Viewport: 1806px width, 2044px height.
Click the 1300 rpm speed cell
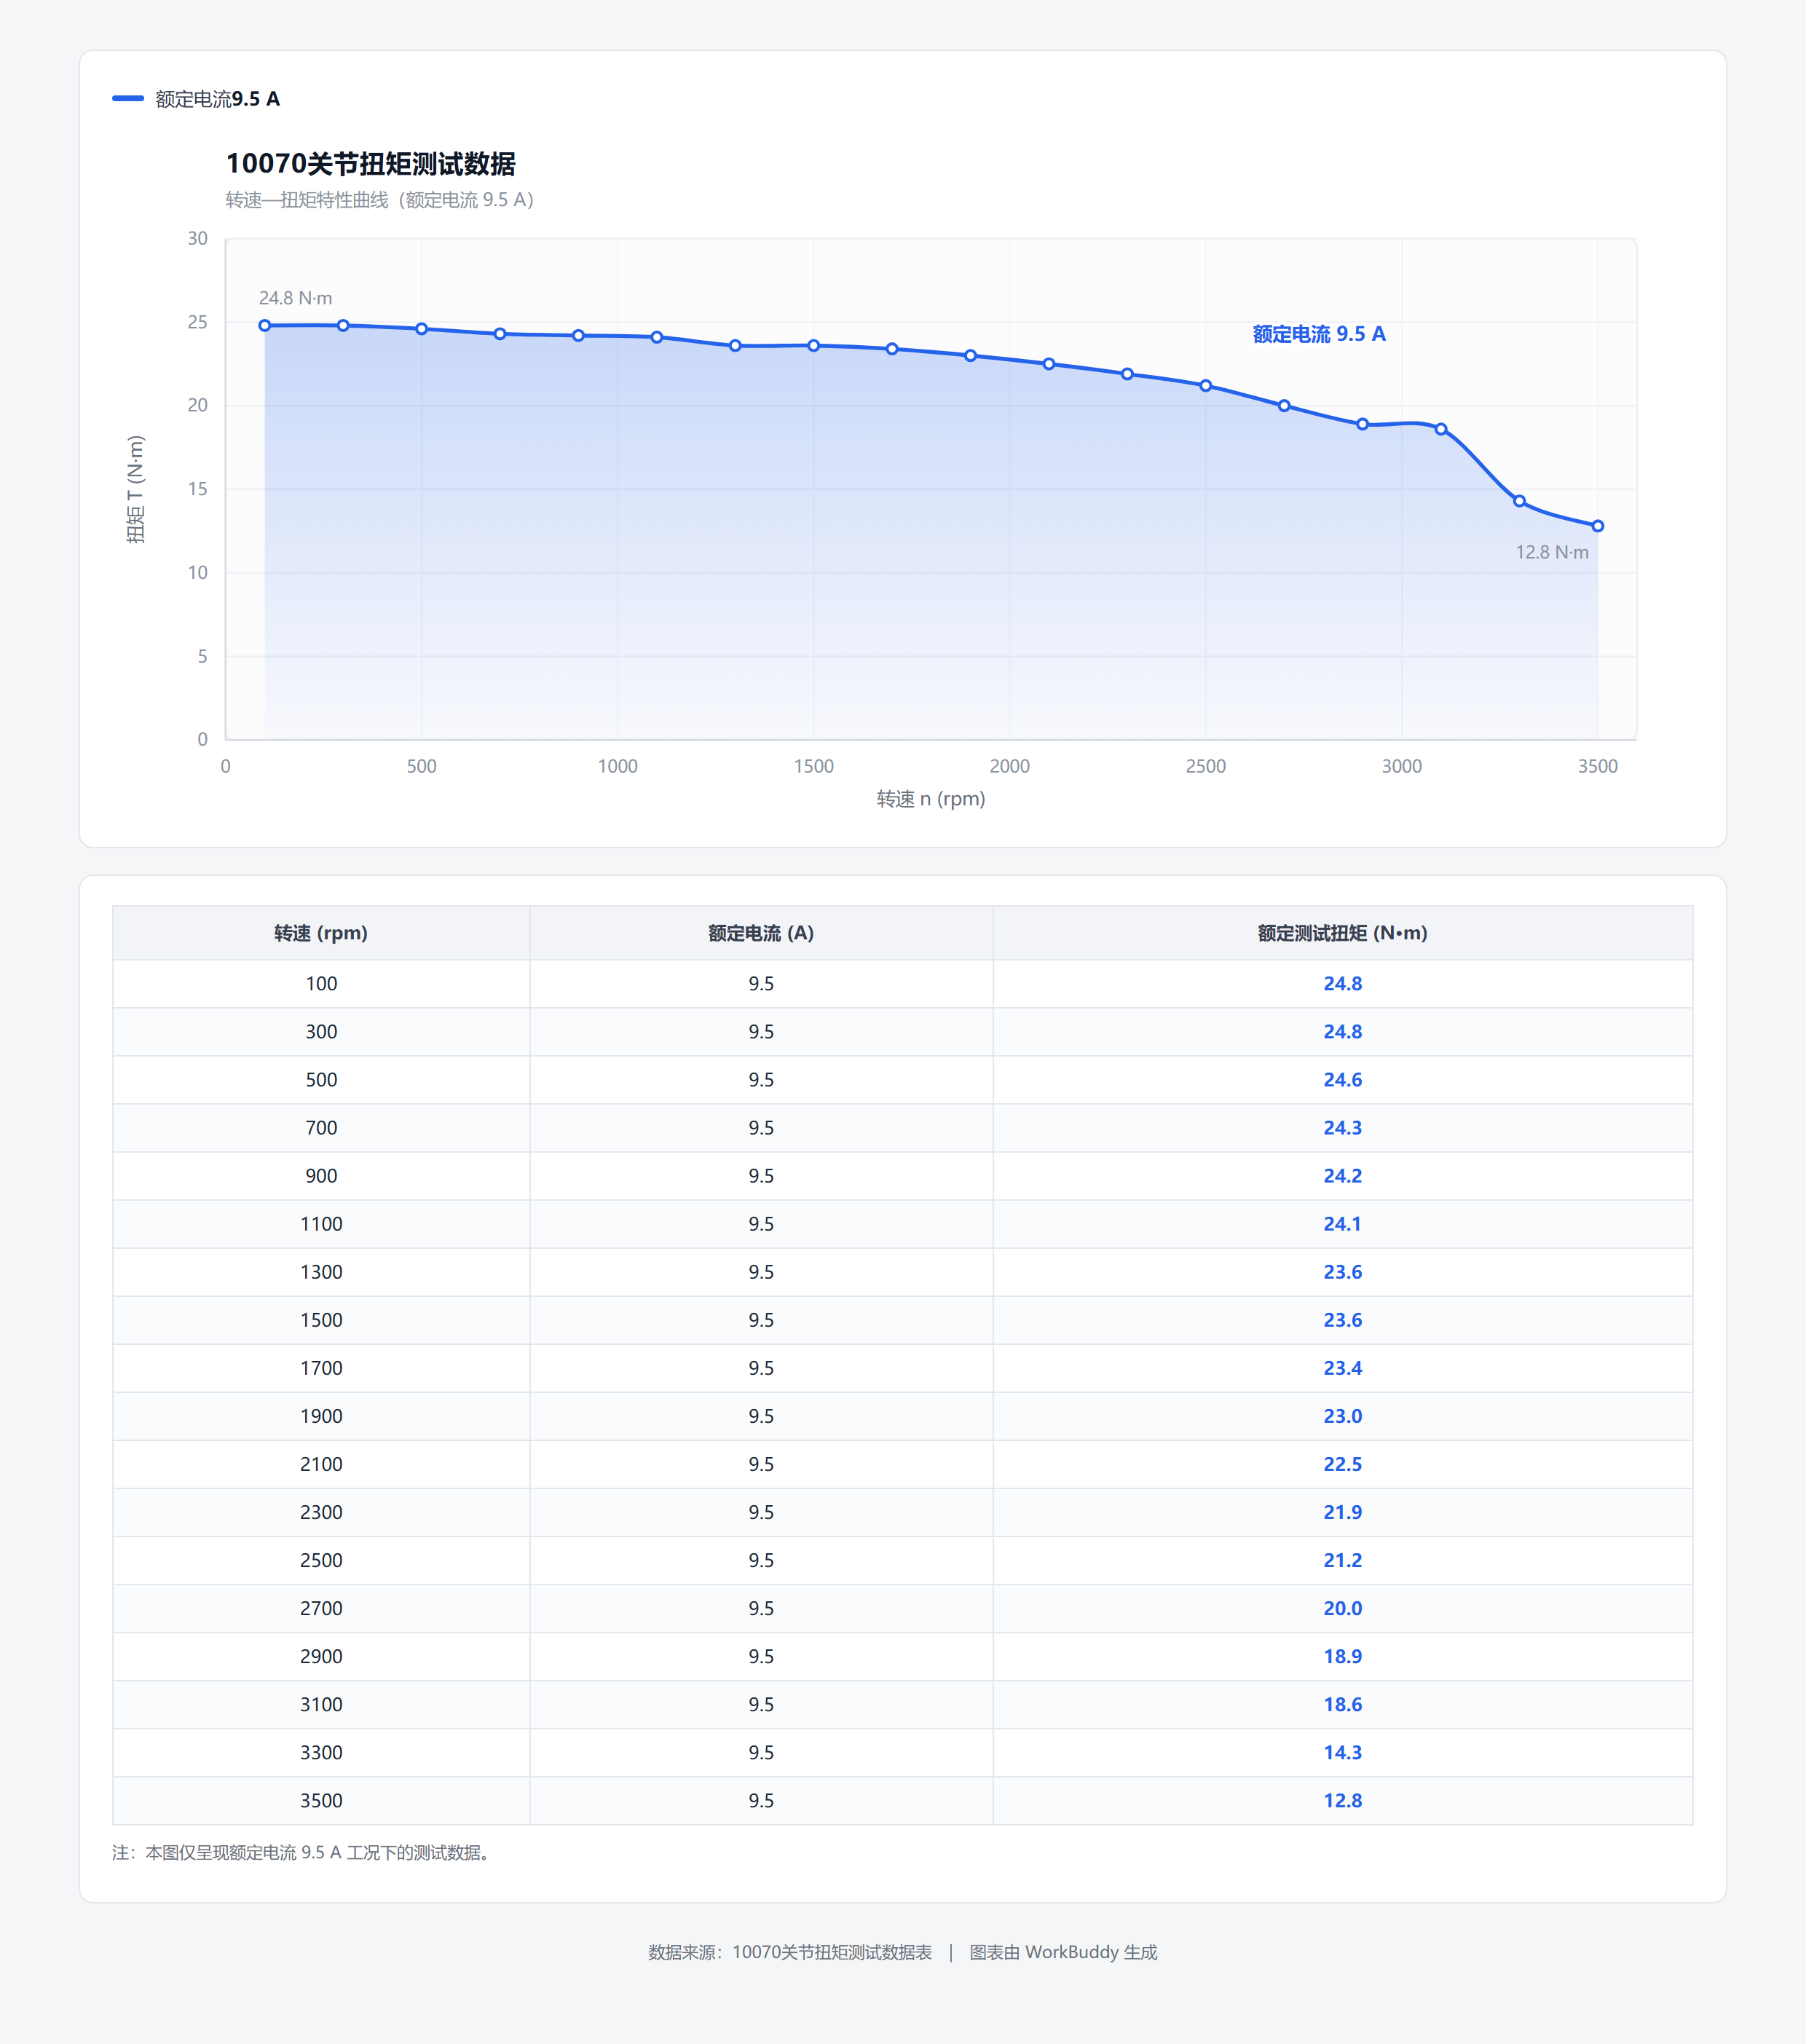[x=321, y=1272]
